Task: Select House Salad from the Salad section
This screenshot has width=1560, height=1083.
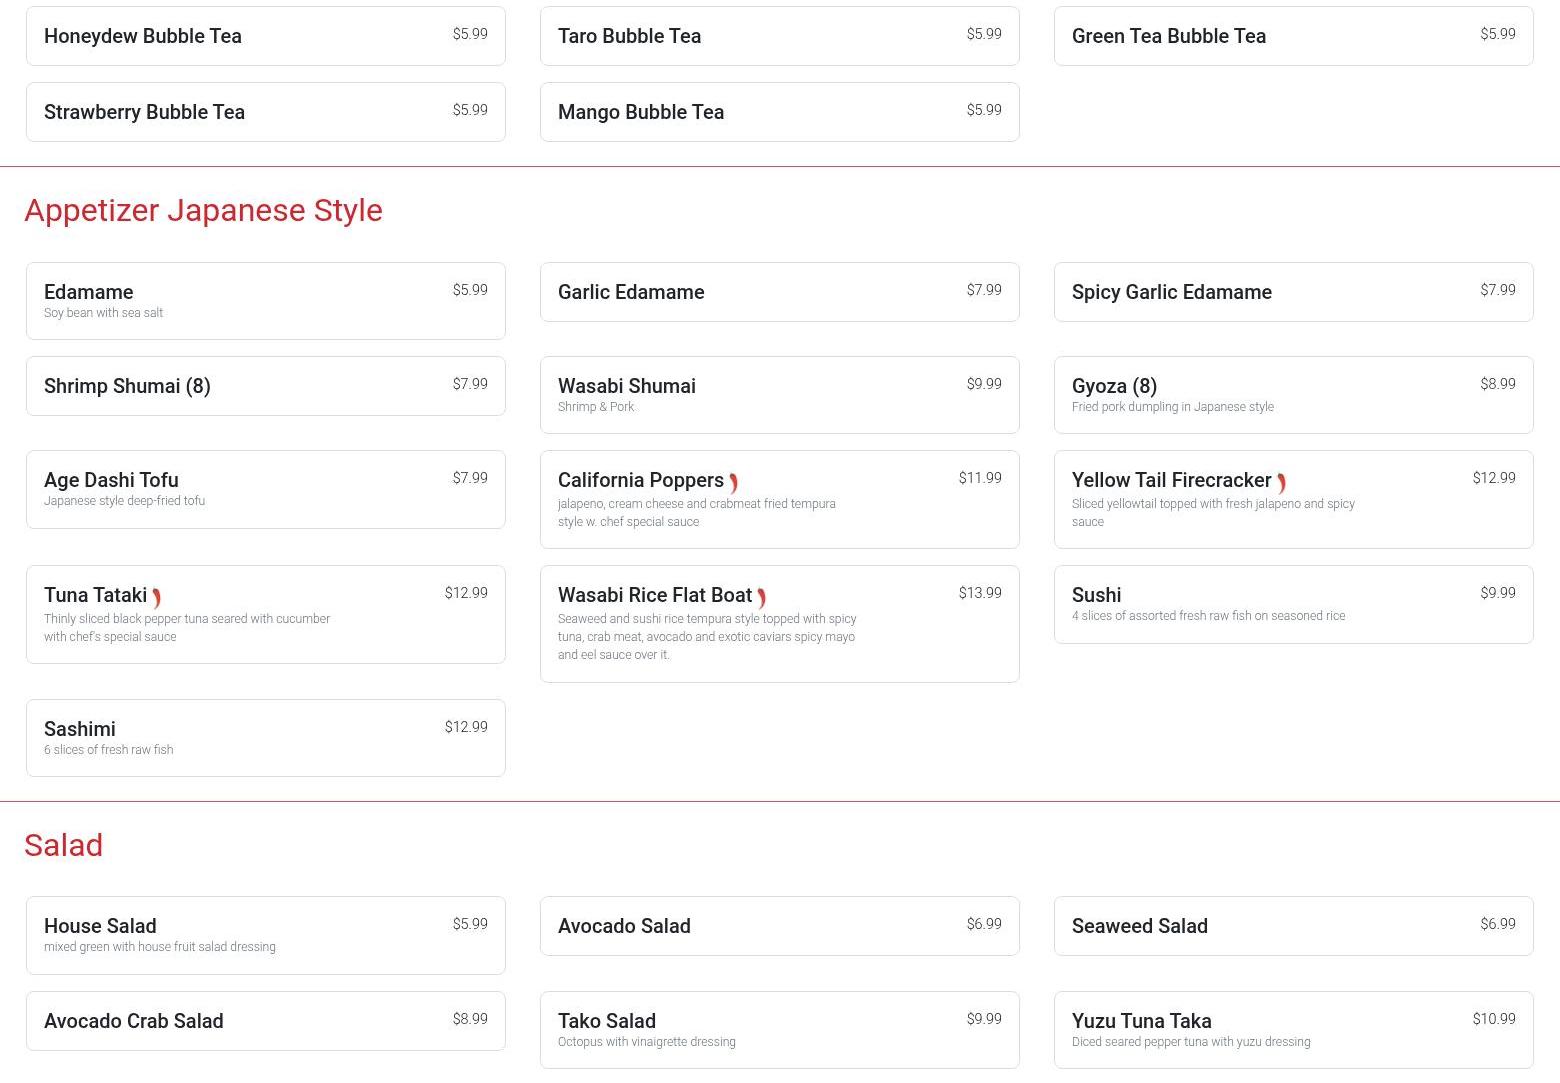Action: coord(265,935)
